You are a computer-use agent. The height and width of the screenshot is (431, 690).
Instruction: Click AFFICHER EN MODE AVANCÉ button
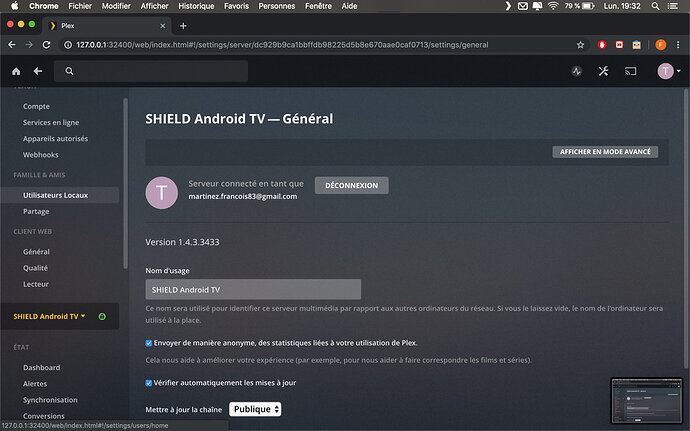[605, 151]
